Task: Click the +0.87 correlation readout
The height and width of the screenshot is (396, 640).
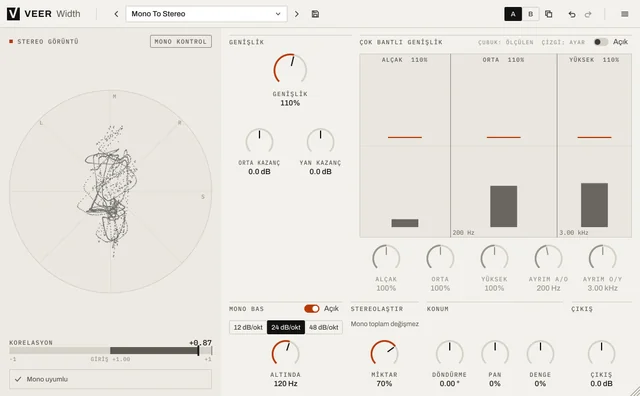Action: pyautogui.click(x=200, y=343)
